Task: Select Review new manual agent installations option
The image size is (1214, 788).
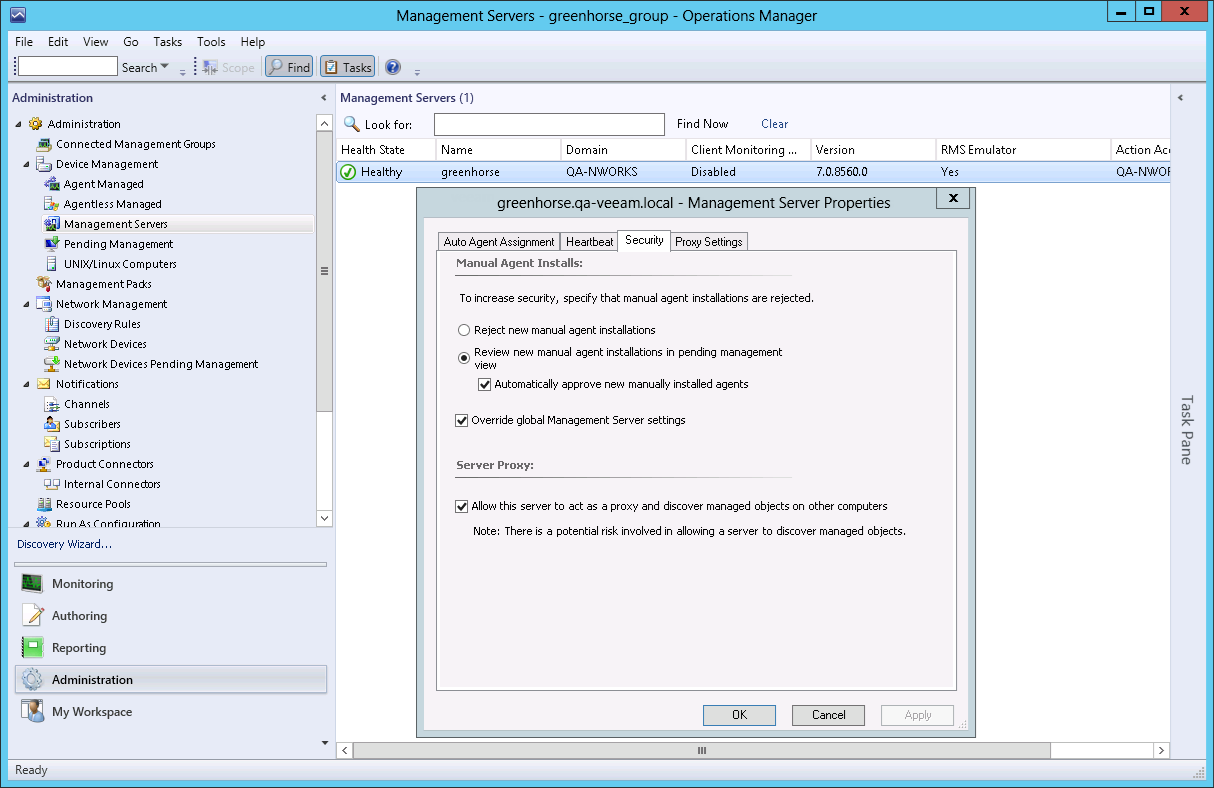Action: pos(463,358)
